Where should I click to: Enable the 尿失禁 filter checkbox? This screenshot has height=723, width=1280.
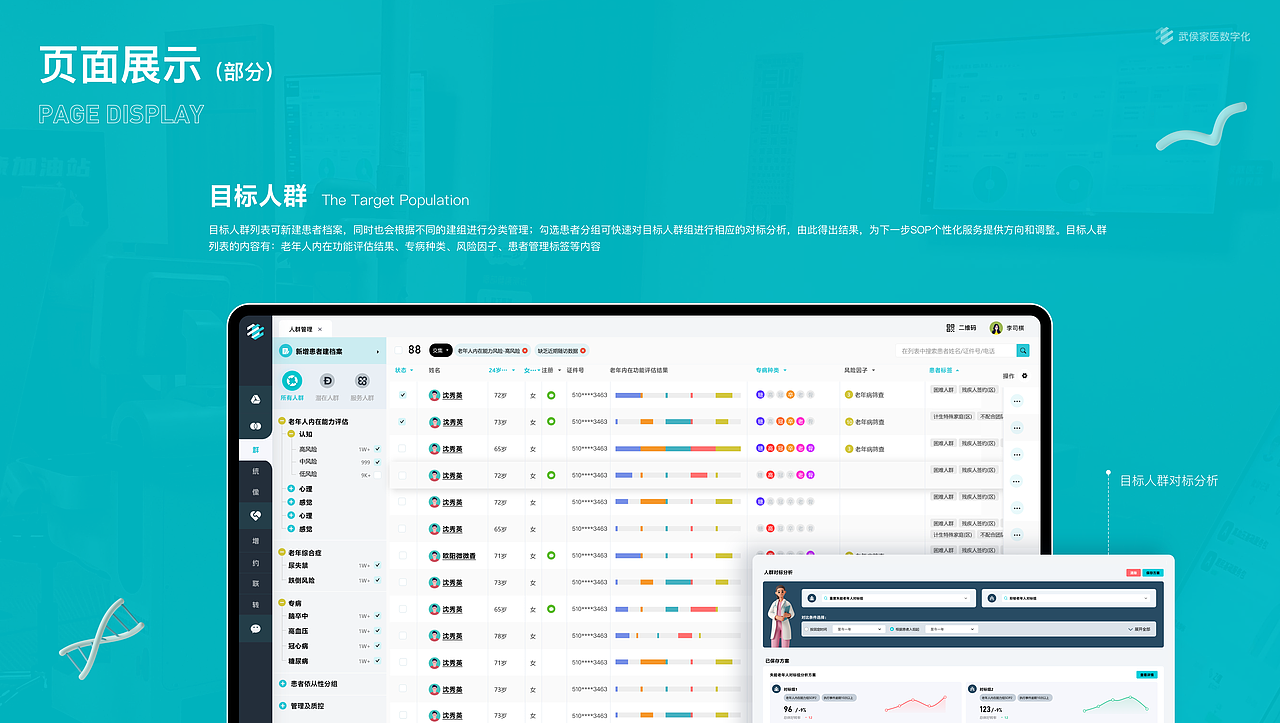click(x=377, y=566)
